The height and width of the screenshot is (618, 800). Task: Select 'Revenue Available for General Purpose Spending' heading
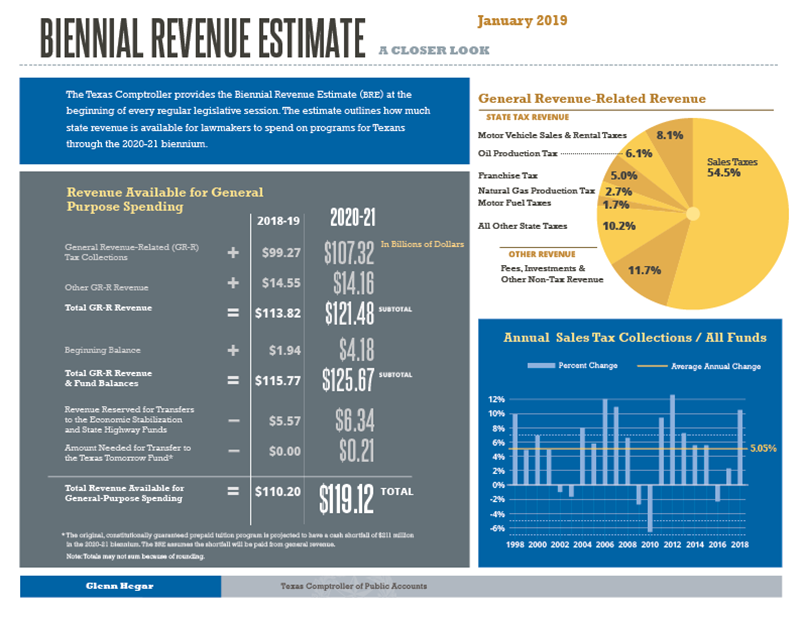click(165, 200)
